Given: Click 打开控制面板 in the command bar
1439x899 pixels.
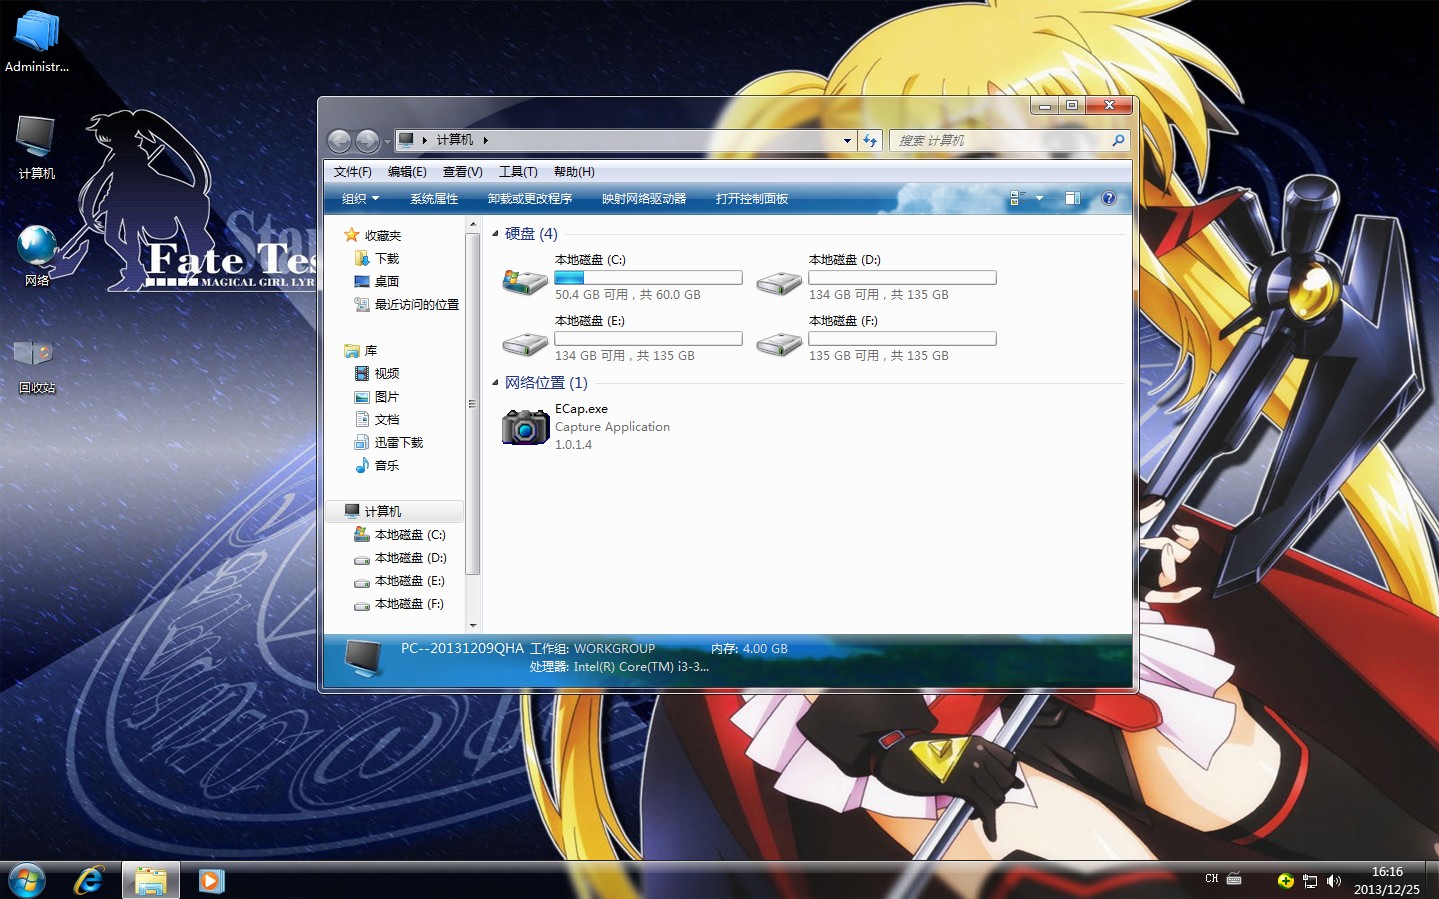Looking at the screenshot, I should [752, 199].
